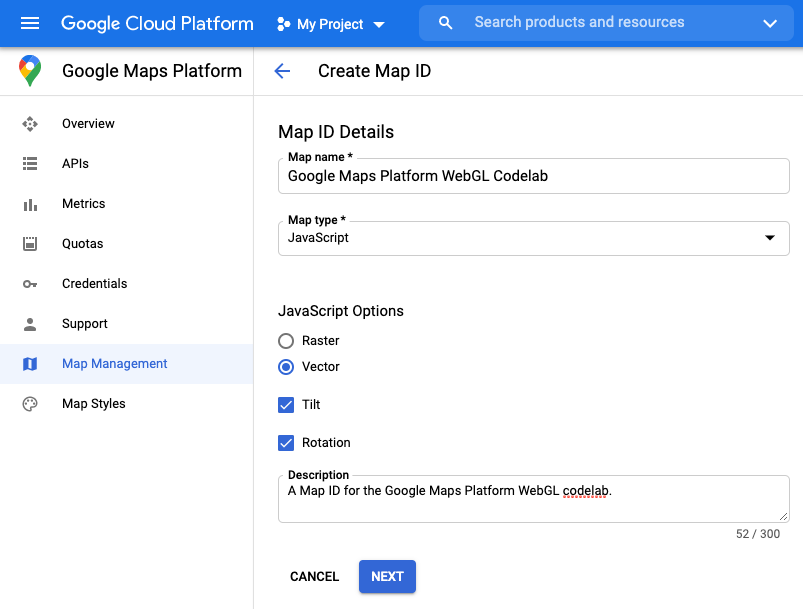The image size is (803, 609).
Task: Click the Metrics bar chart icon
Action: 31,203
